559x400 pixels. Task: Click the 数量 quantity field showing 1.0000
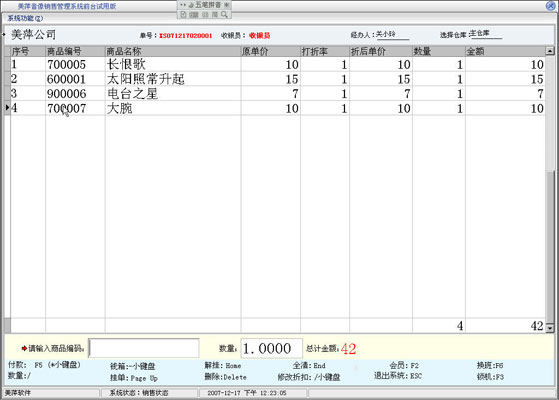272,348
